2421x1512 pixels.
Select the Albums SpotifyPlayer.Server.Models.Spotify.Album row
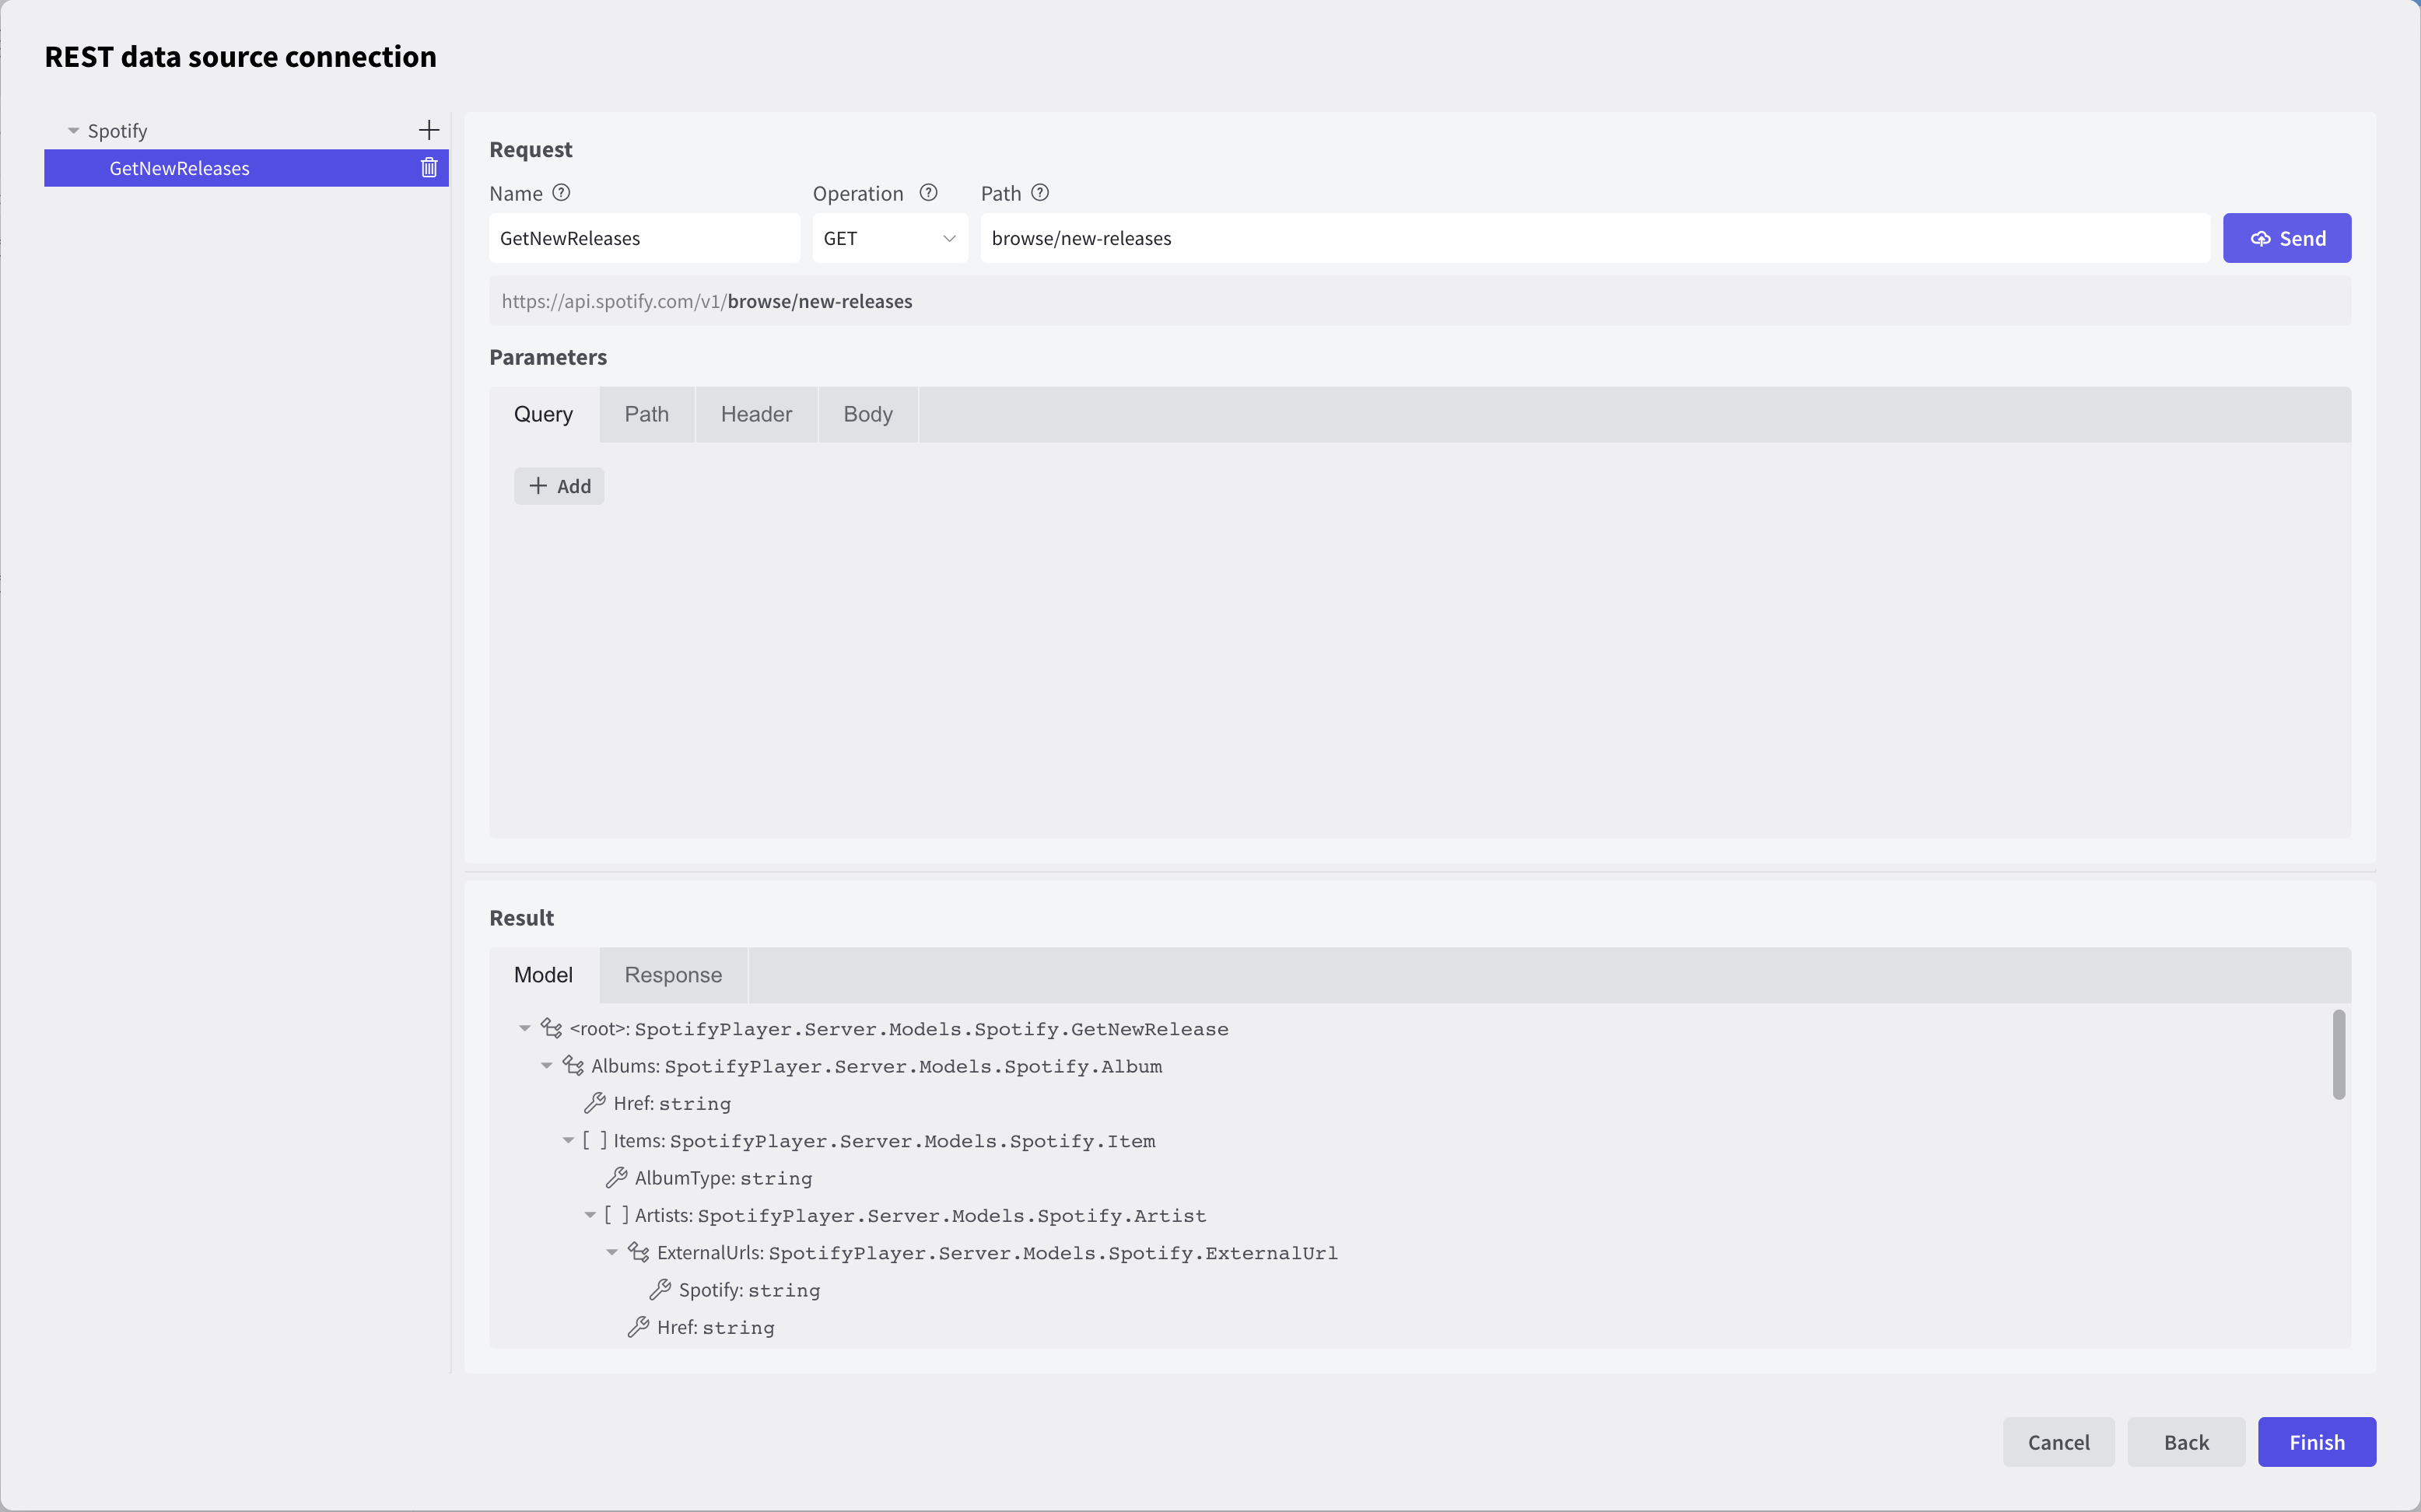(876, 1066)
